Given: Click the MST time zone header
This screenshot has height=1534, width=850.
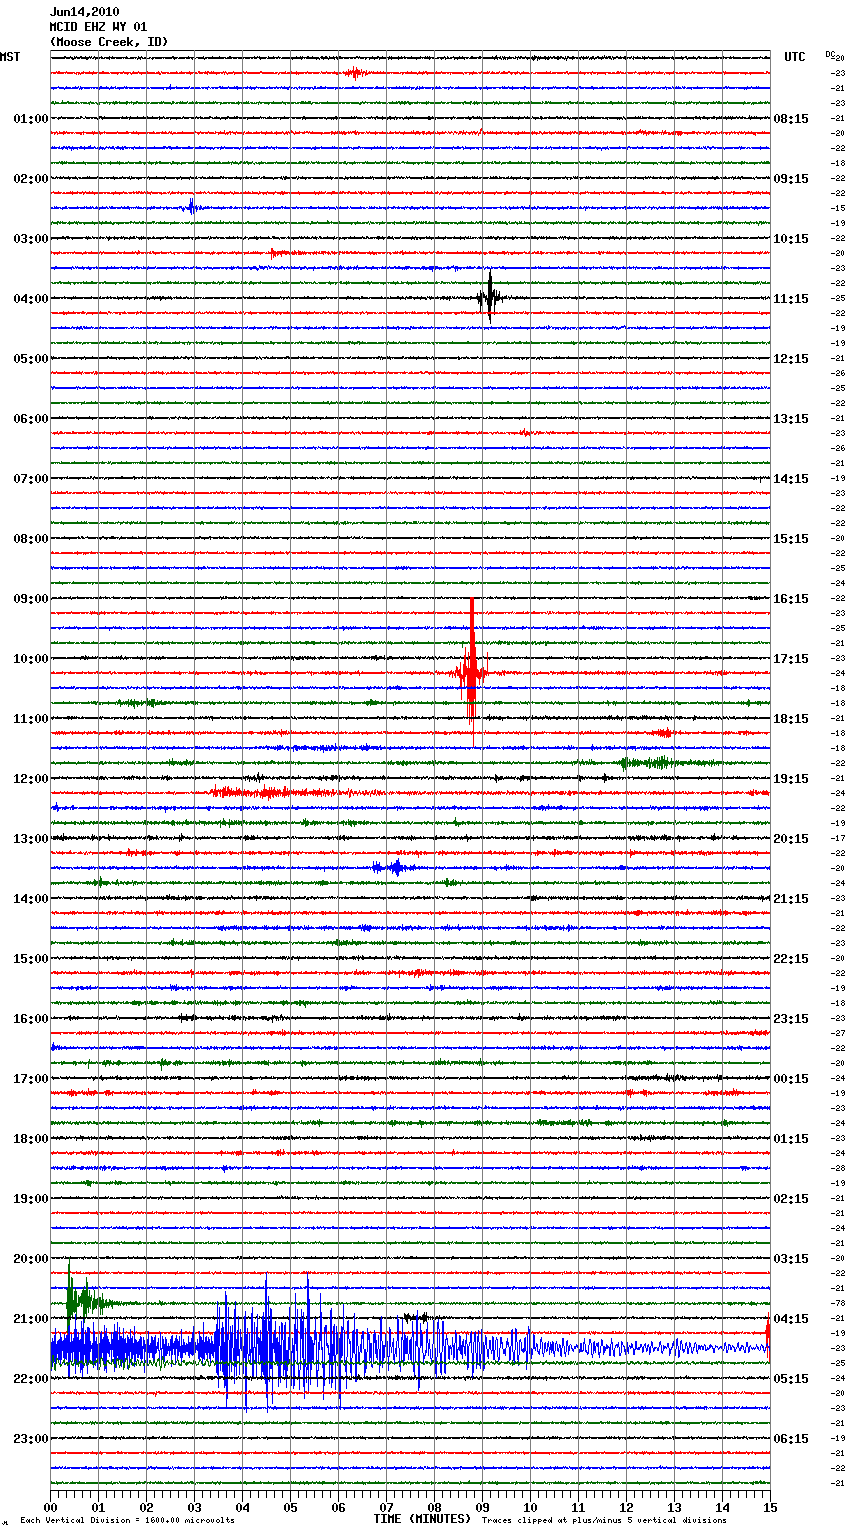Looking at the screenshot, I should (x=10, y=57).
